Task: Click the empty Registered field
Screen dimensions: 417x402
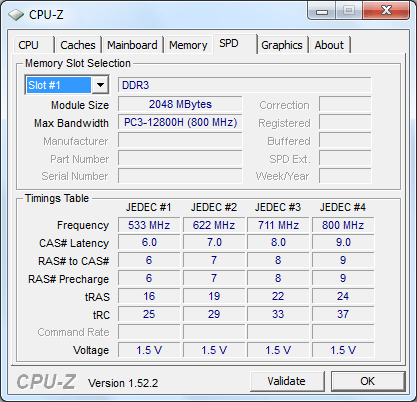Action: (x=345, y=122)
